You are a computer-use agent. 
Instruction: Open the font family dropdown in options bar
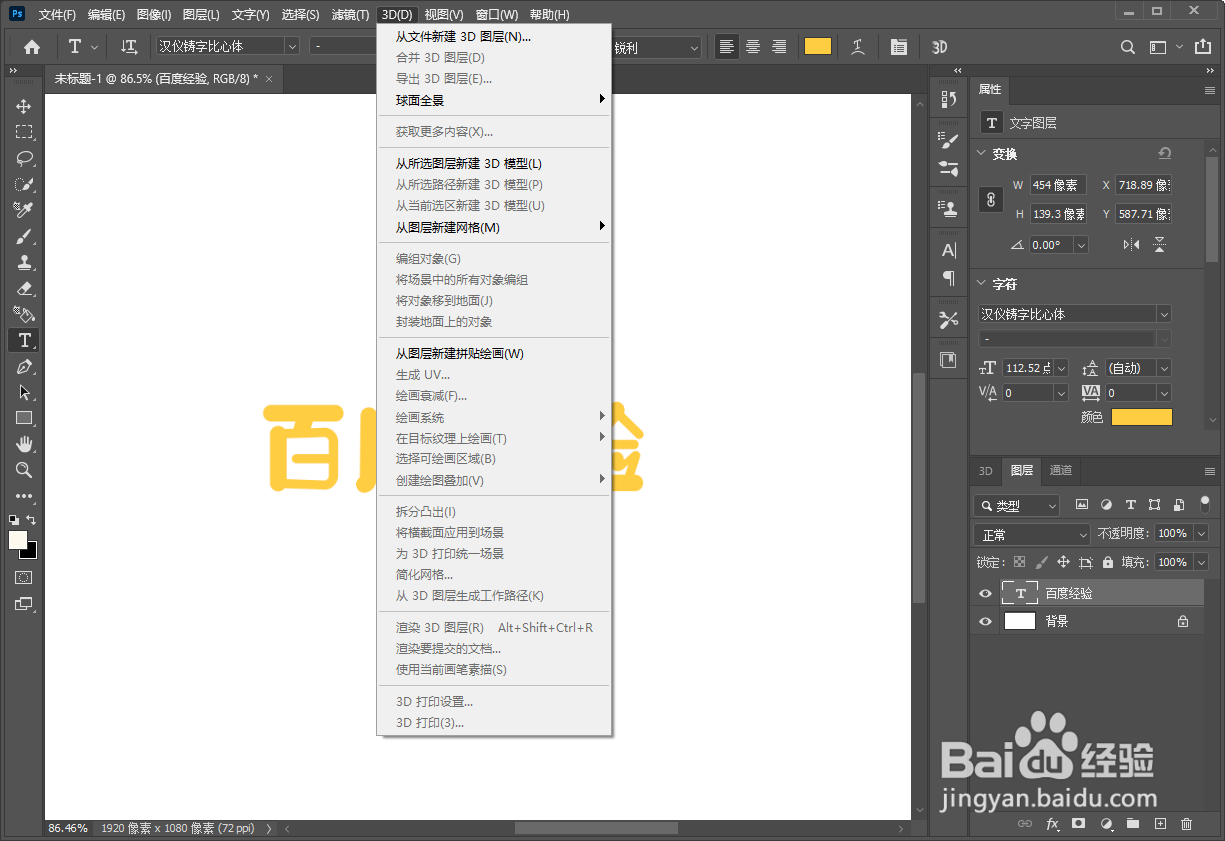tap(292, 46)
